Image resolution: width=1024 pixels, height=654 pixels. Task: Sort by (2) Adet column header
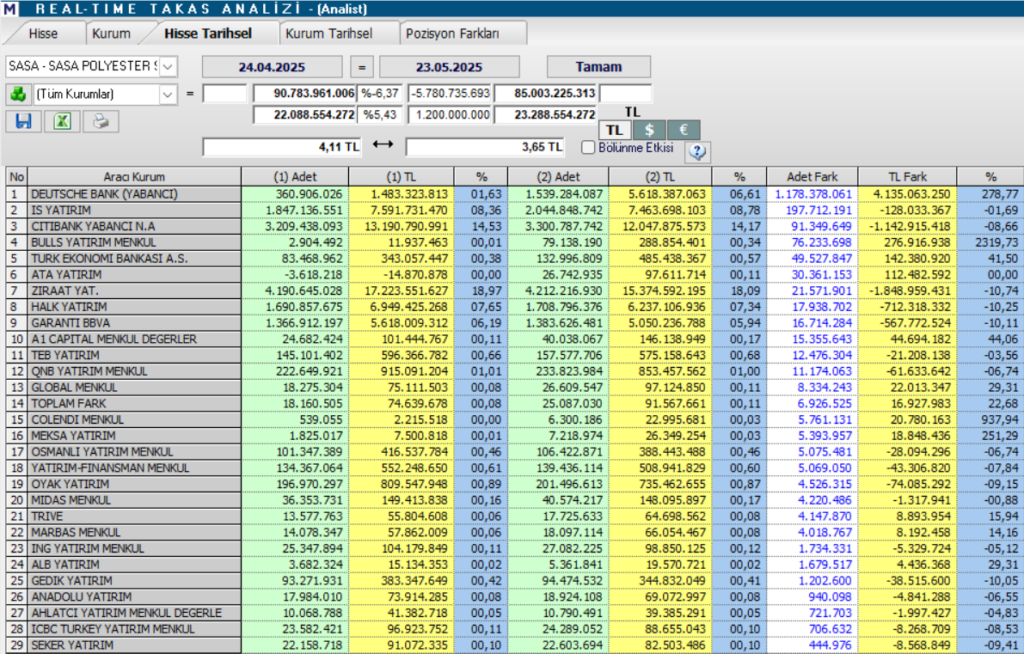point(558,176)
